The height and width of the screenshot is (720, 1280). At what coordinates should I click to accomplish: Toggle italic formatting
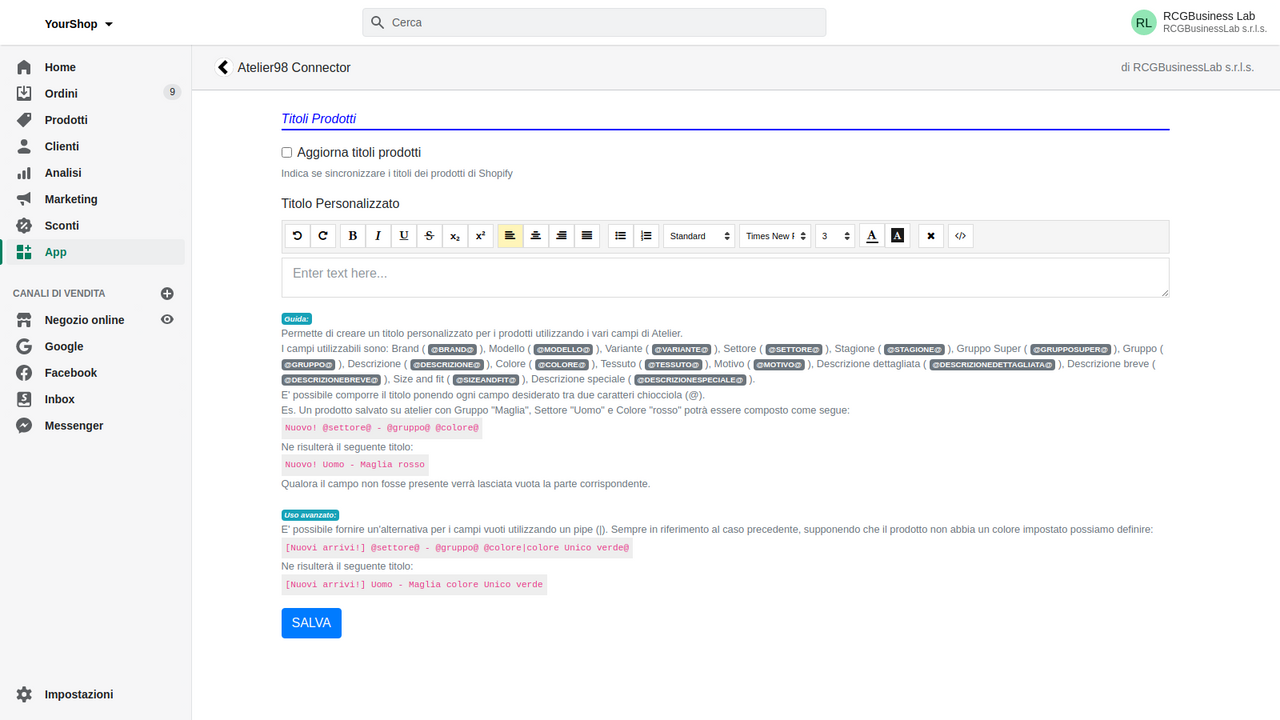click(378, 236)
